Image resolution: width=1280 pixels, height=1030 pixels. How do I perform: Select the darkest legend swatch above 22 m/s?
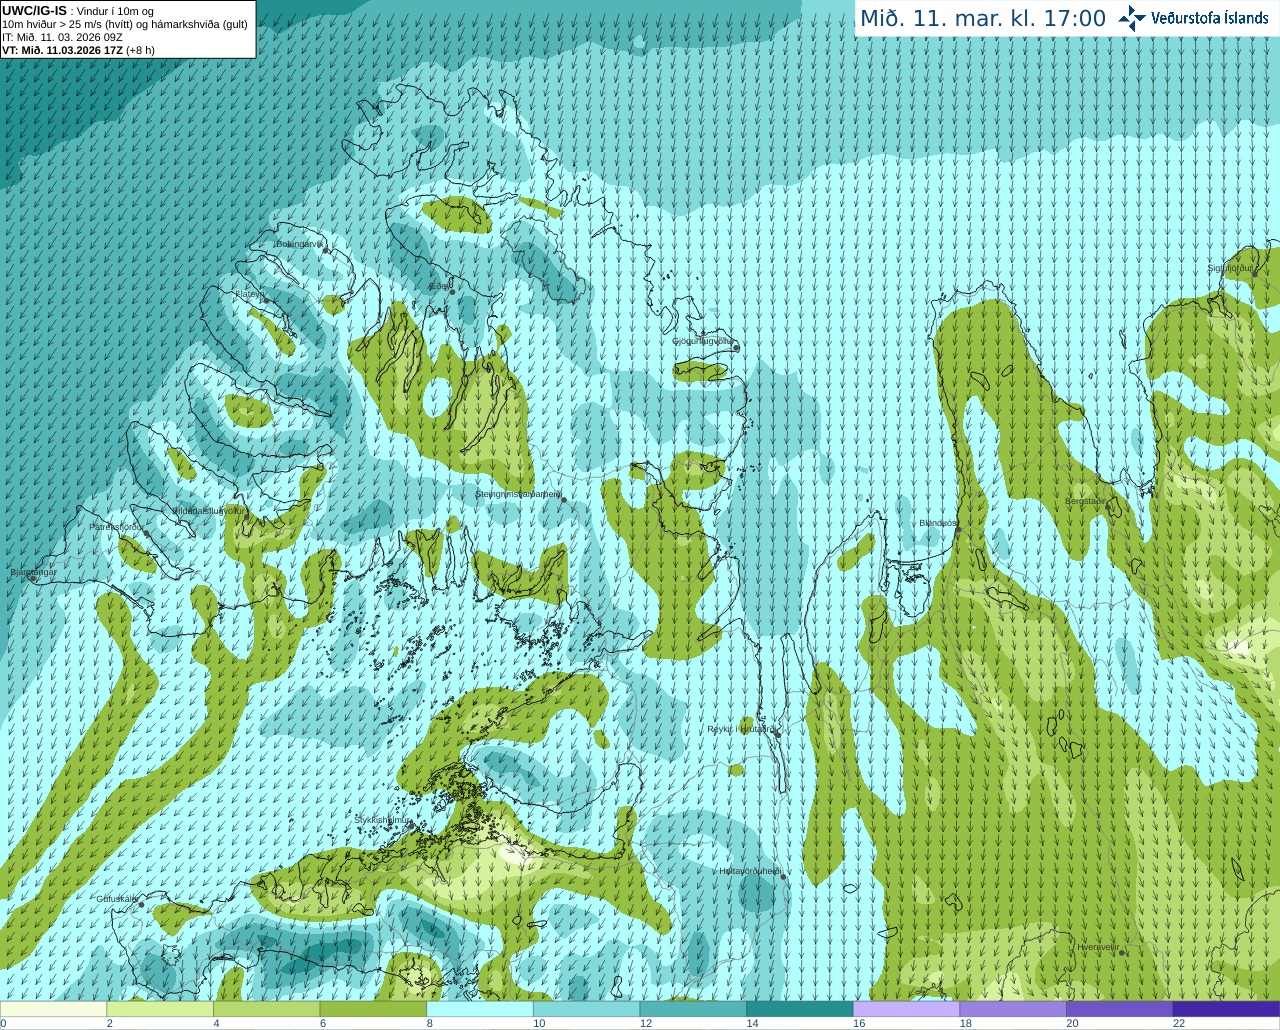(1226, 1009)
